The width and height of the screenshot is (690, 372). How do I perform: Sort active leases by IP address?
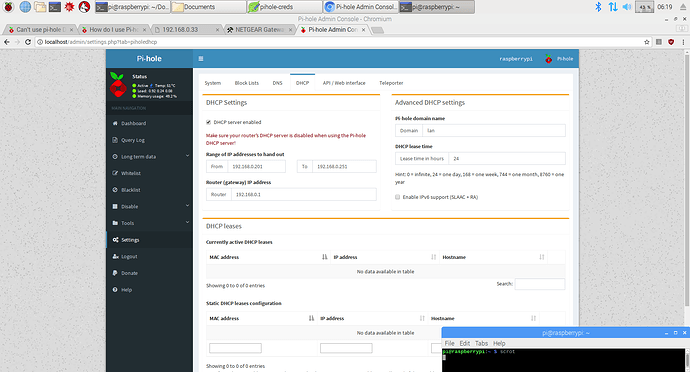coord(385,257)
